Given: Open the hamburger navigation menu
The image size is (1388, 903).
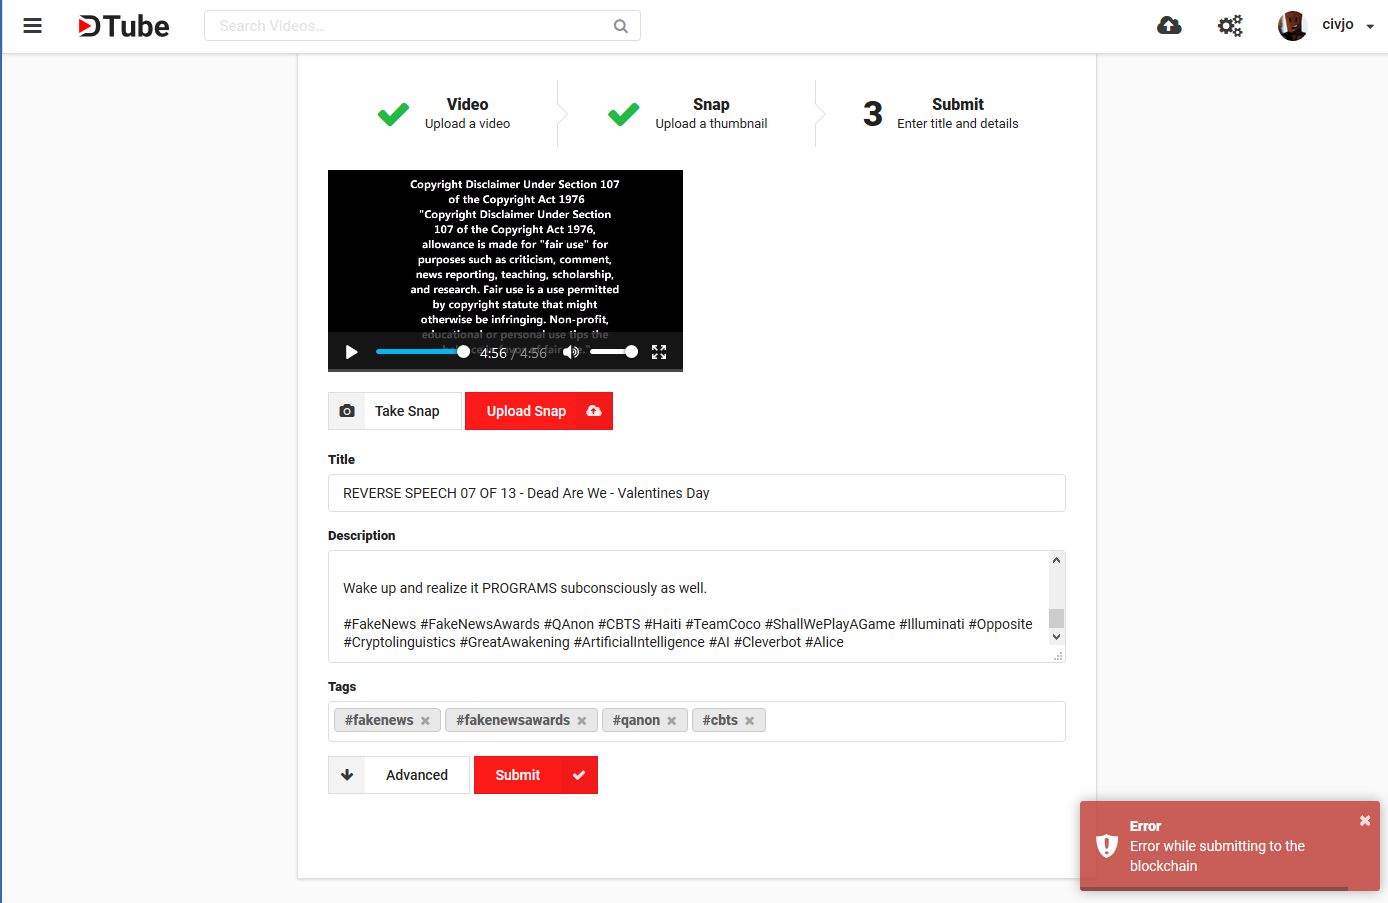Looking at the screenshot, I should coord(32,26).
